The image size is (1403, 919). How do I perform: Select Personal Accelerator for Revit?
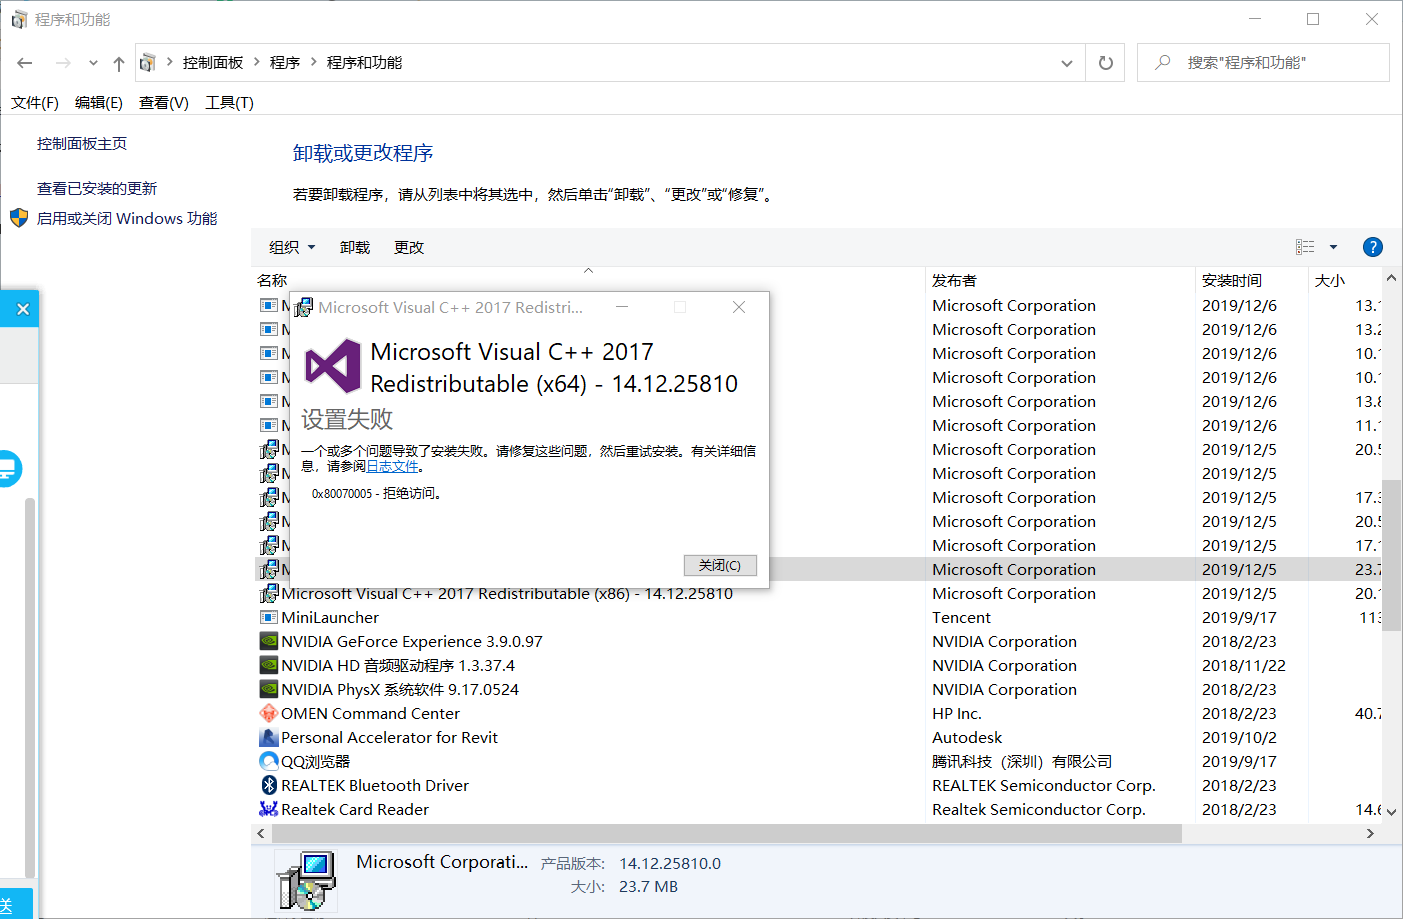pyautogui.click(x=389, y=738)
